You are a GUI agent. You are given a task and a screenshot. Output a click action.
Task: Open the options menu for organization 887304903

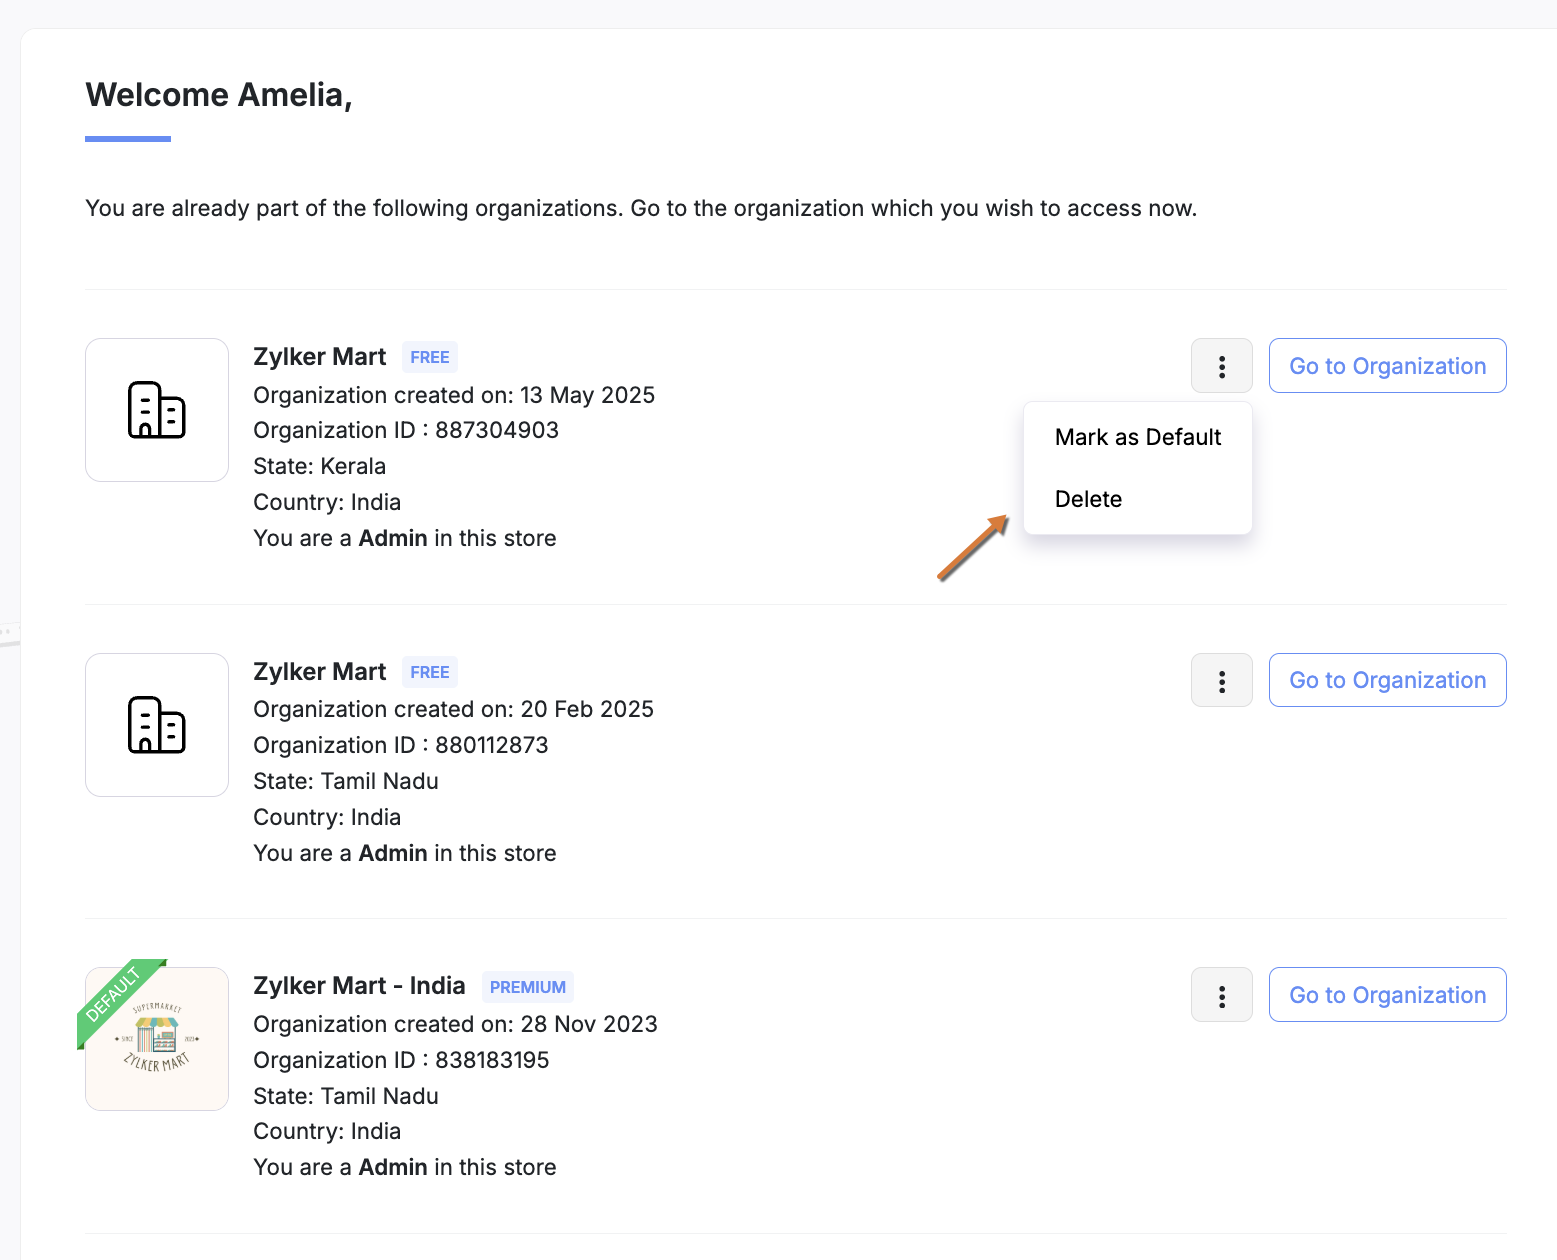tap(1221, 366)
